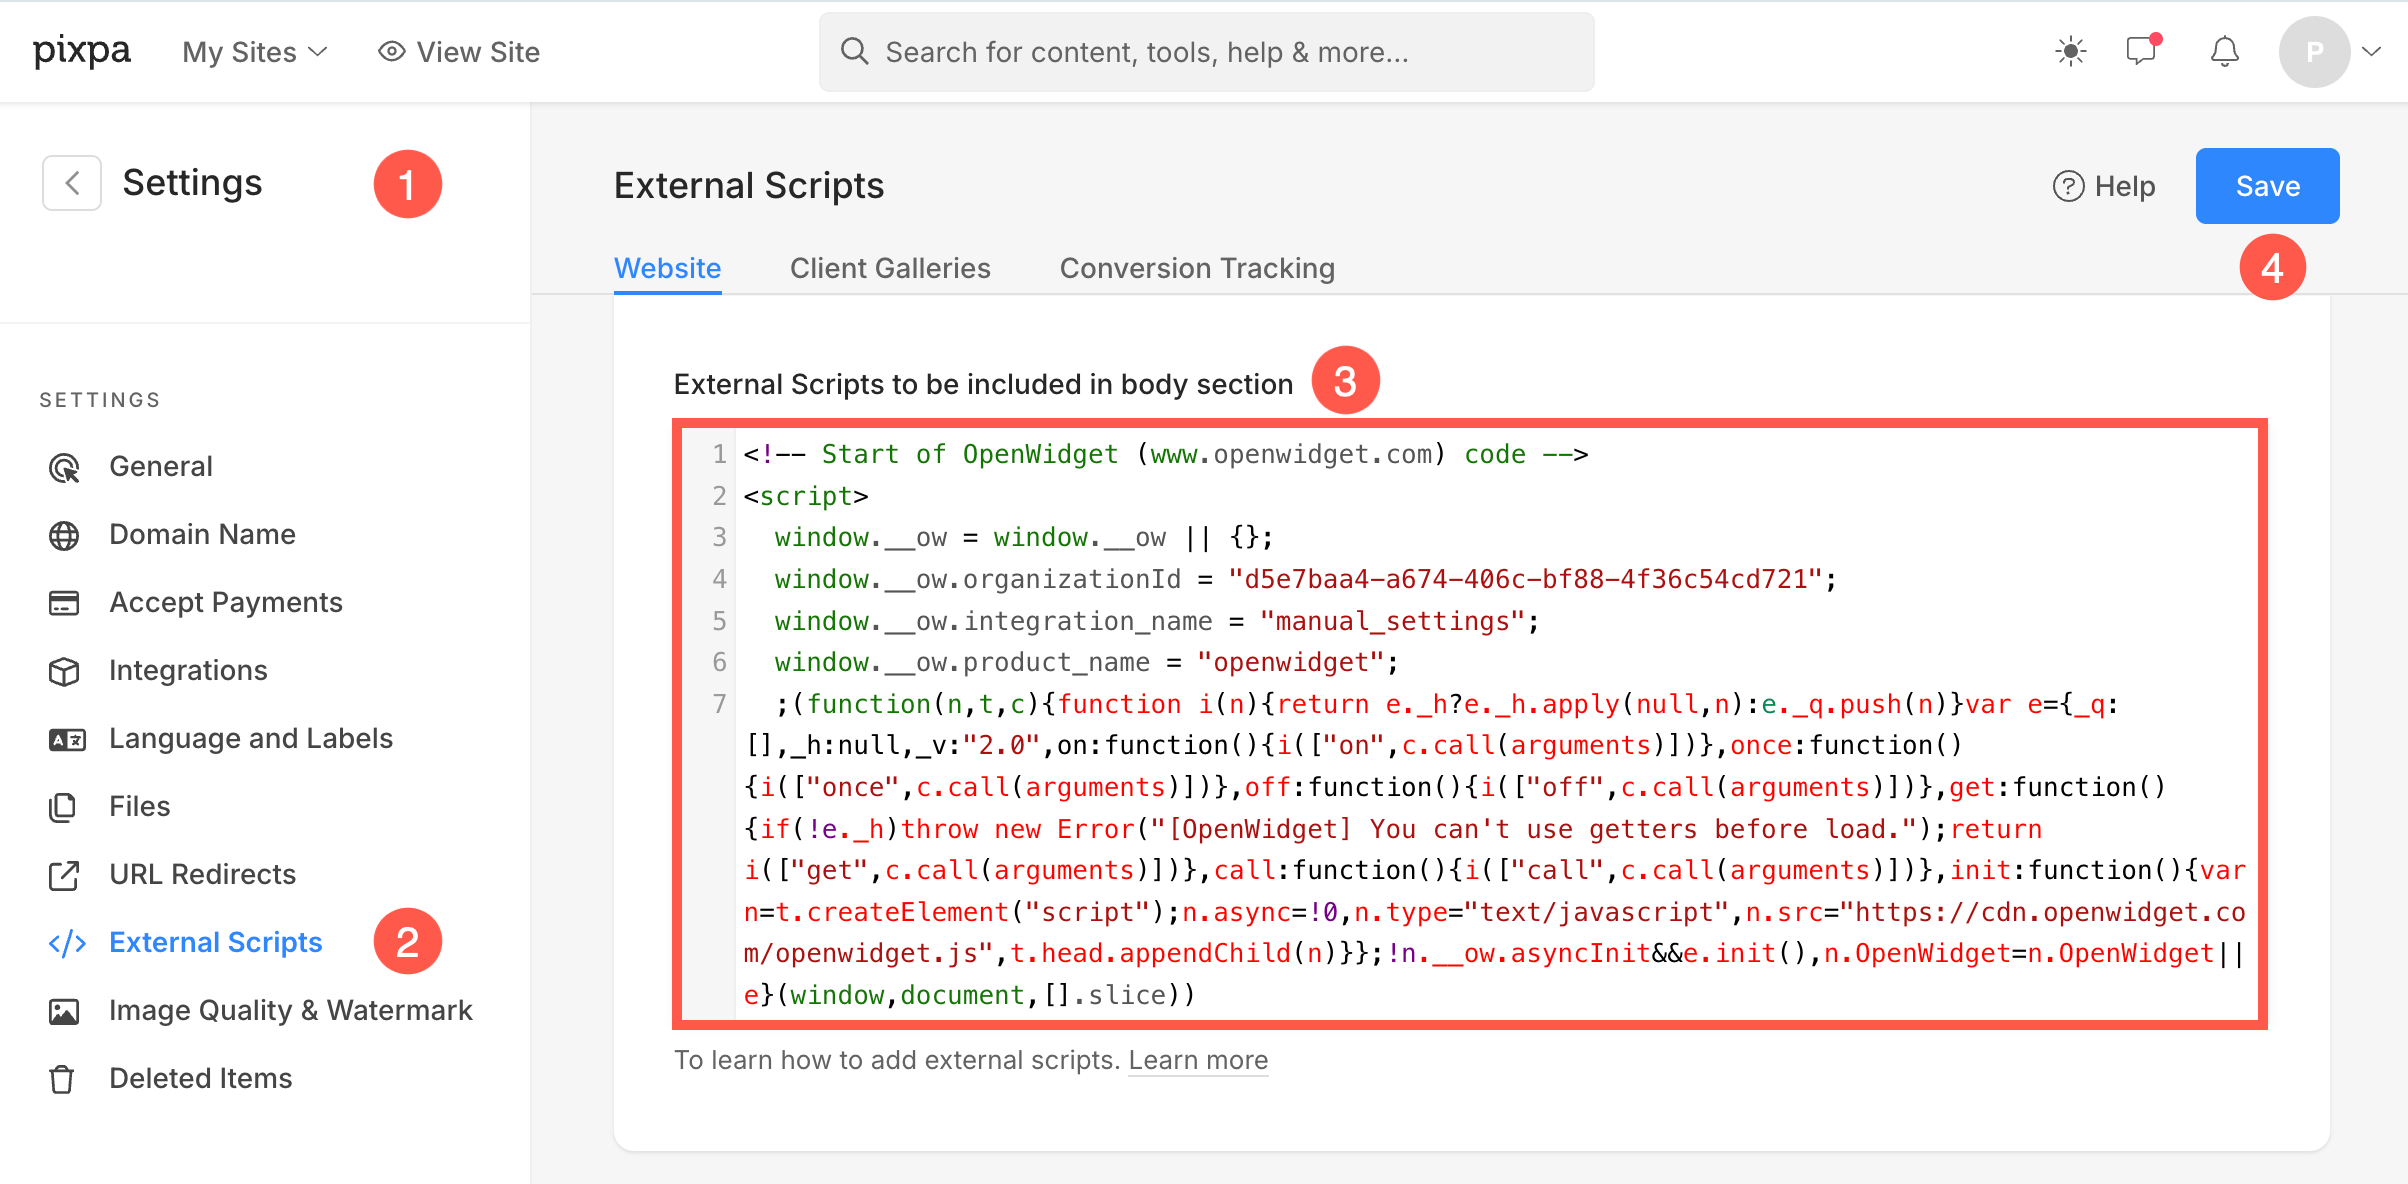Select External Scripts in sidebar
Image resolution: width=2408 pixels, height=1184 pixels.
point(215,942)
